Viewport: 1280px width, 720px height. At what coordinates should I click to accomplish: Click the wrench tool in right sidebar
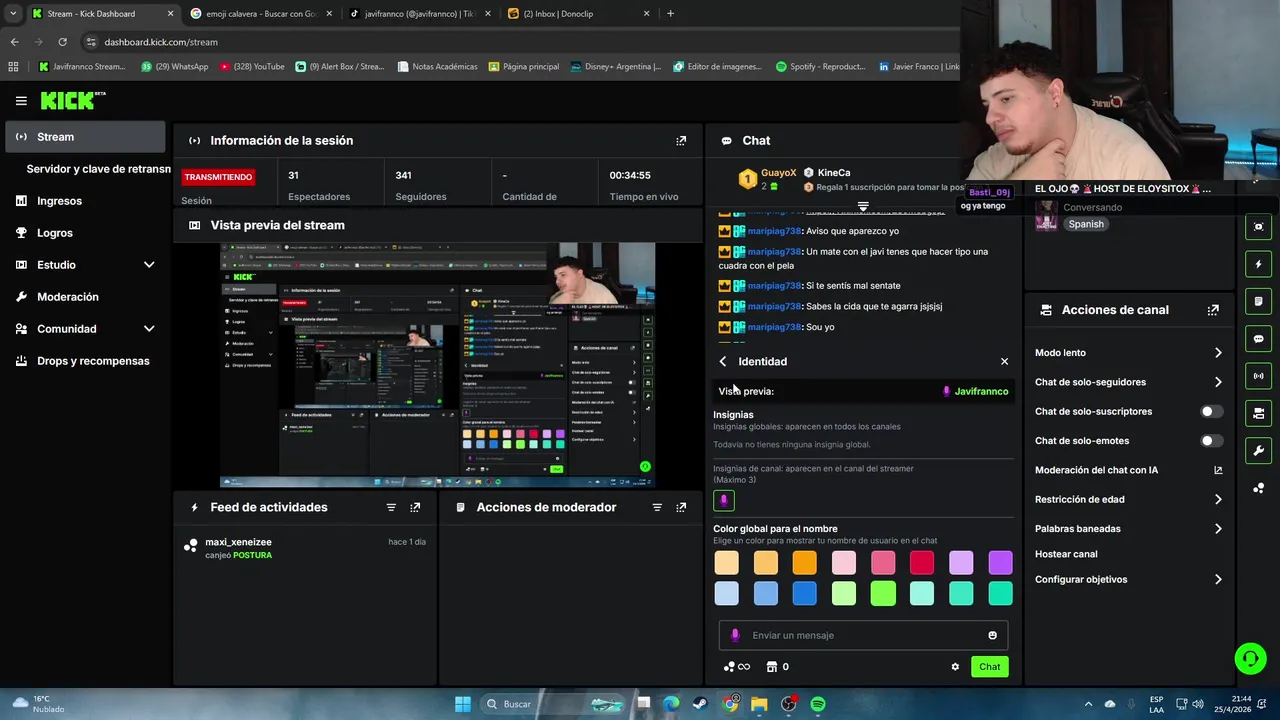[1258, 450]
